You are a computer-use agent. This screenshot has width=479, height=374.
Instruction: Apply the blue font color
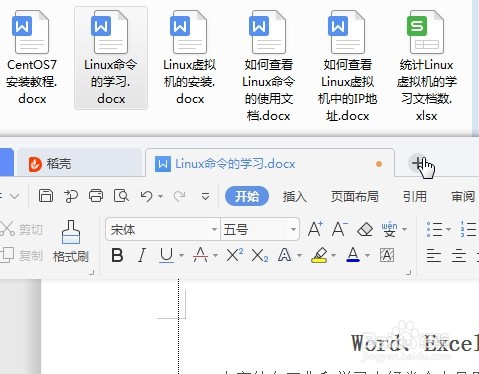(353, 256)
